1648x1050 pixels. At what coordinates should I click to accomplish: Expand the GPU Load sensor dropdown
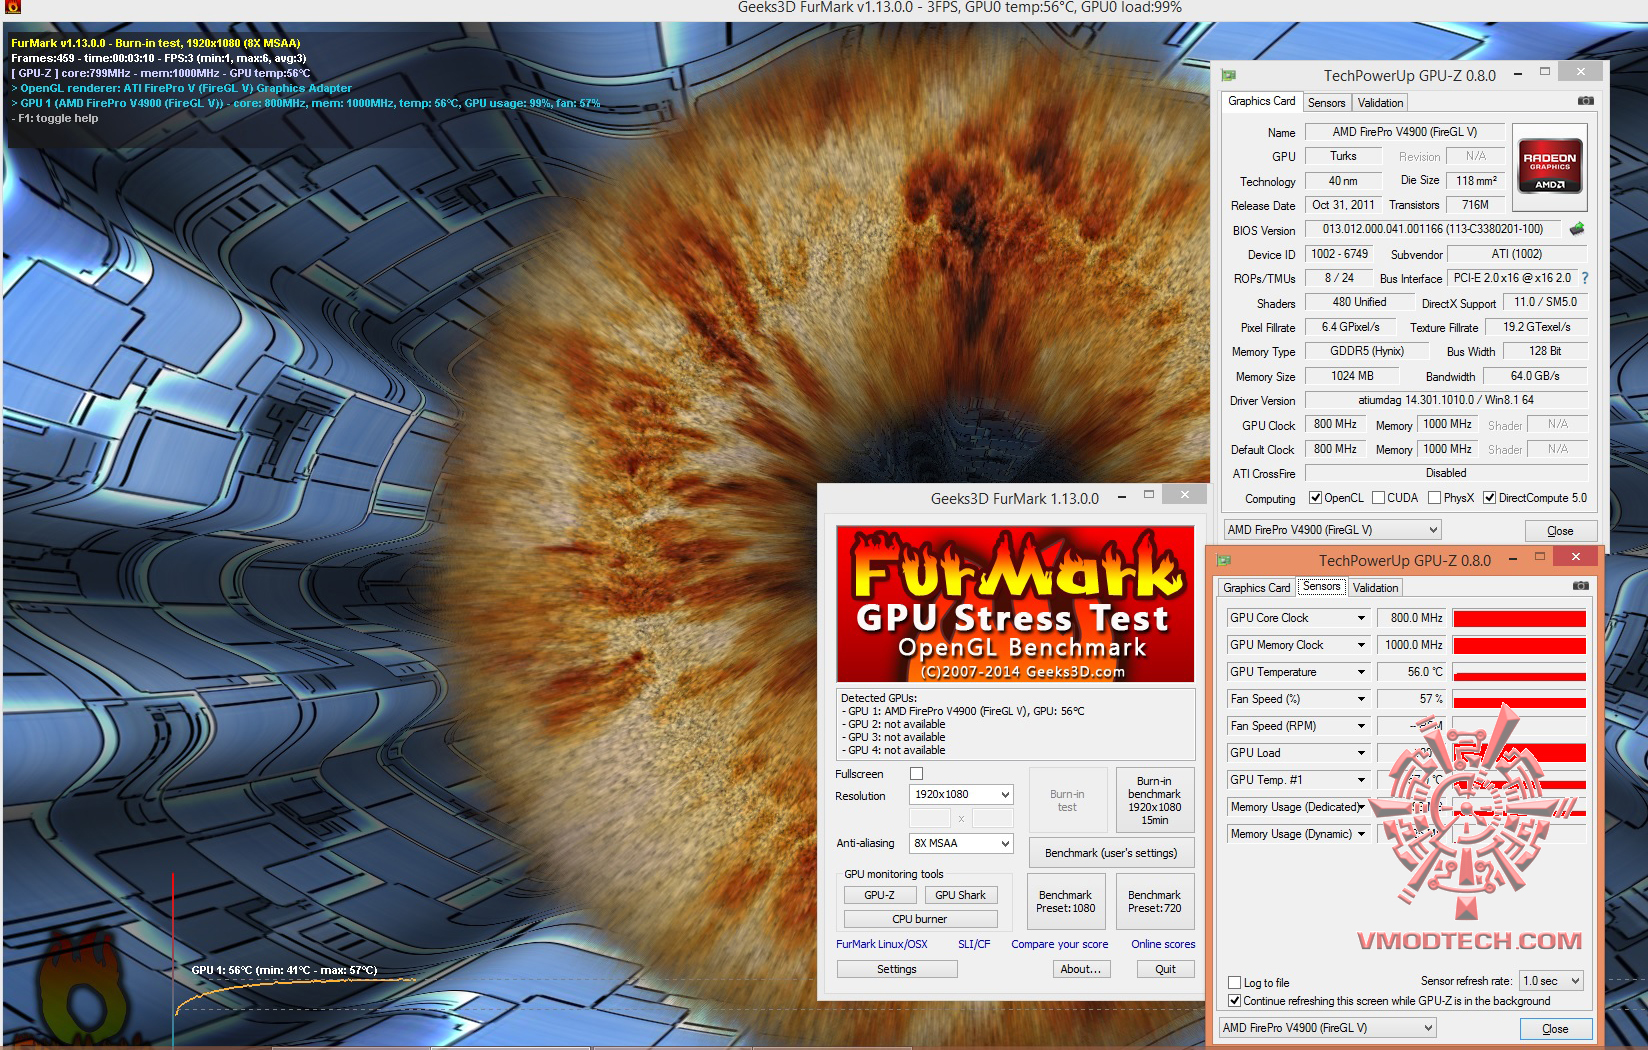(1361, 754)
